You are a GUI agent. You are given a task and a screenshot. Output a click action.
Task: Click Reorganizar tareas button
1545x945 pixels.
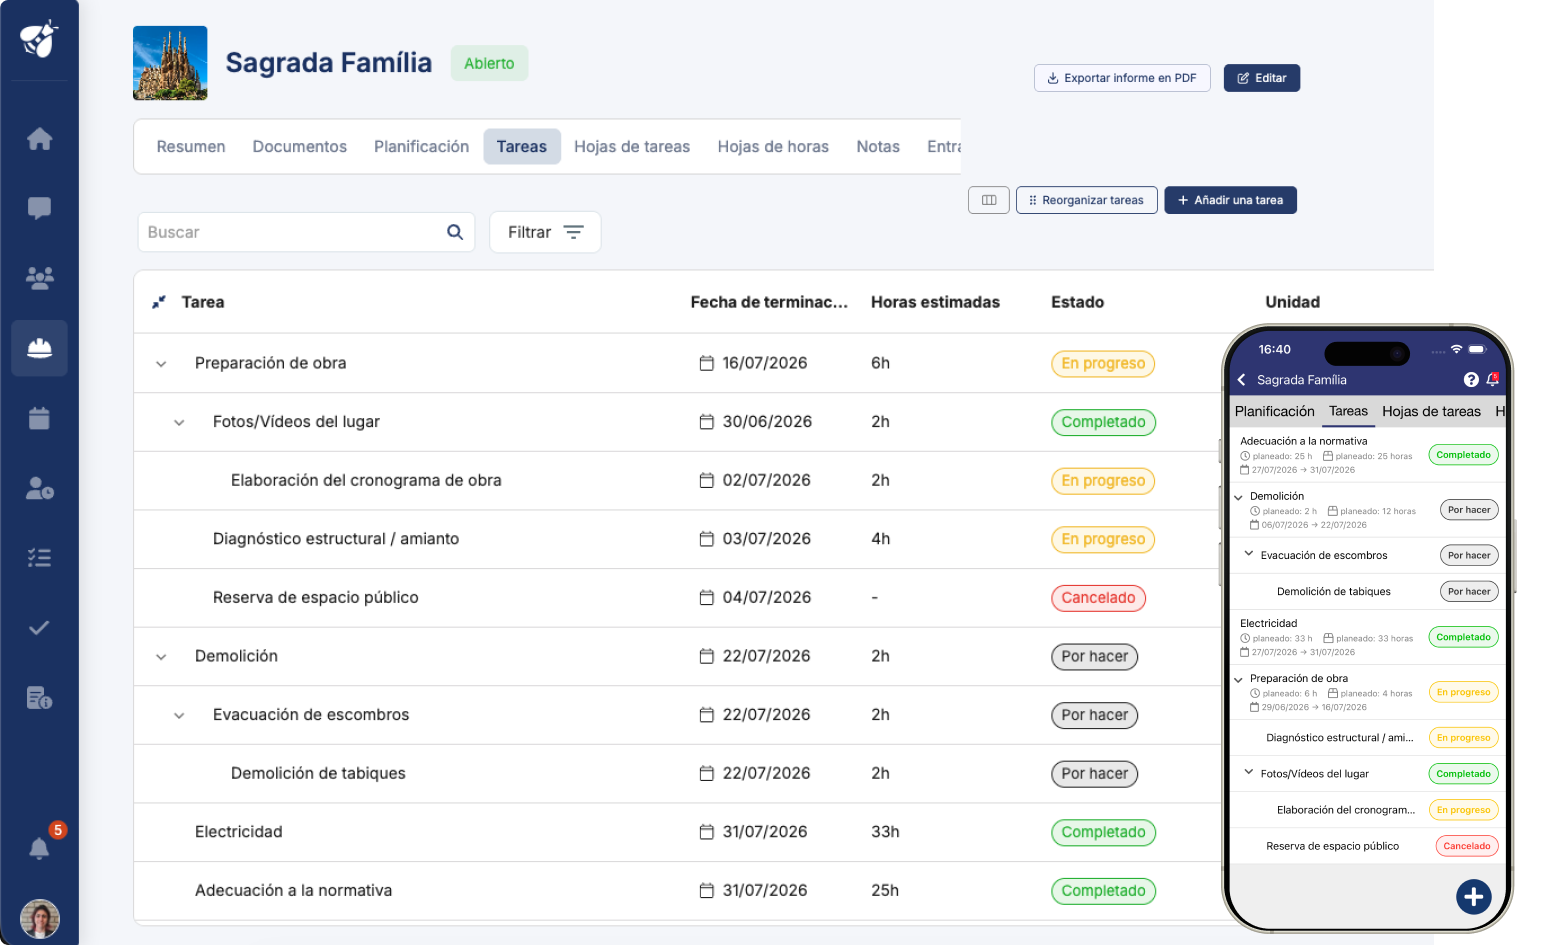pos(1087,200)
